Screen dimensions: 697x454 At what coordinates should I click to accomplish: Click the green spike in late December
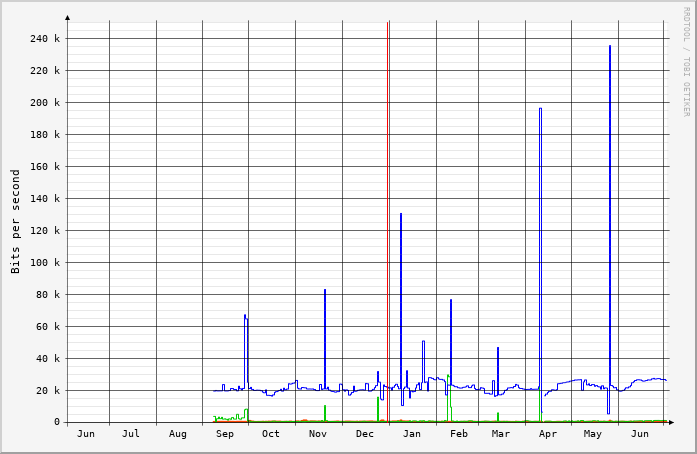point(378,409)
